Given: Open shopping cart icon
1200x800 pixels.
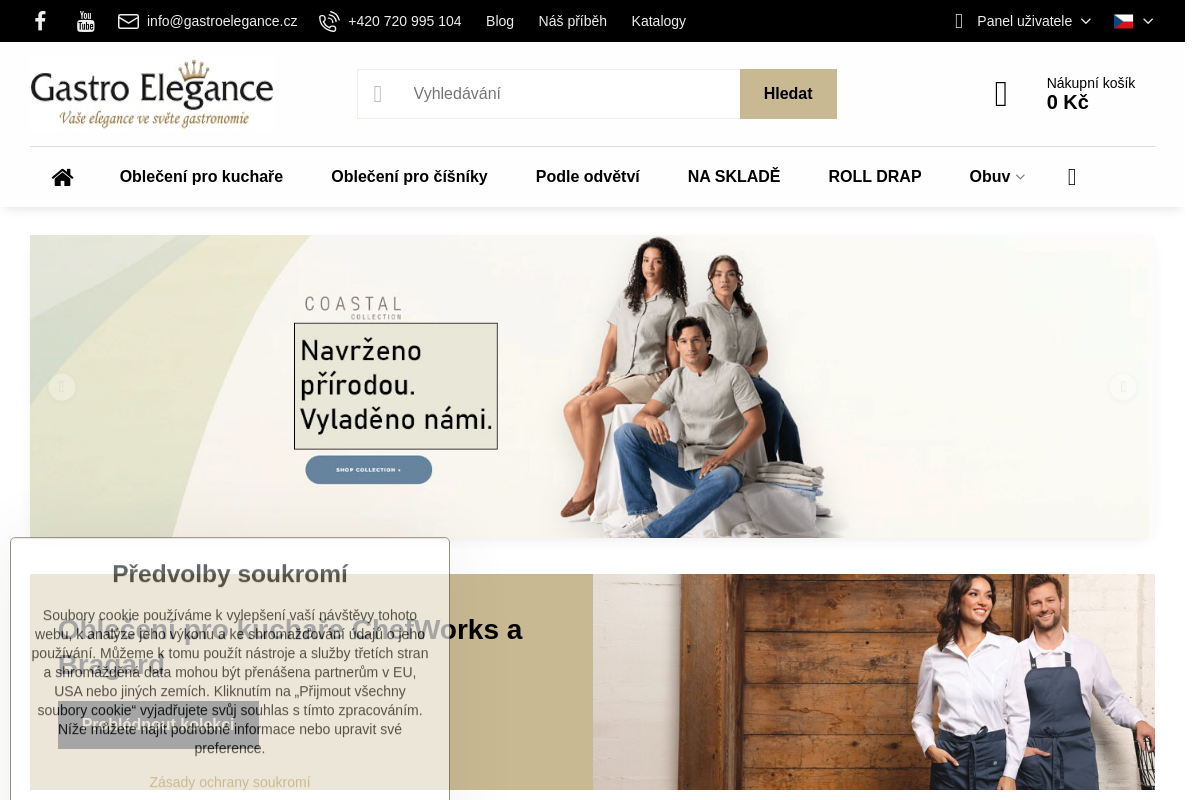Looking at the screenshot, I should coord(1001,94).
